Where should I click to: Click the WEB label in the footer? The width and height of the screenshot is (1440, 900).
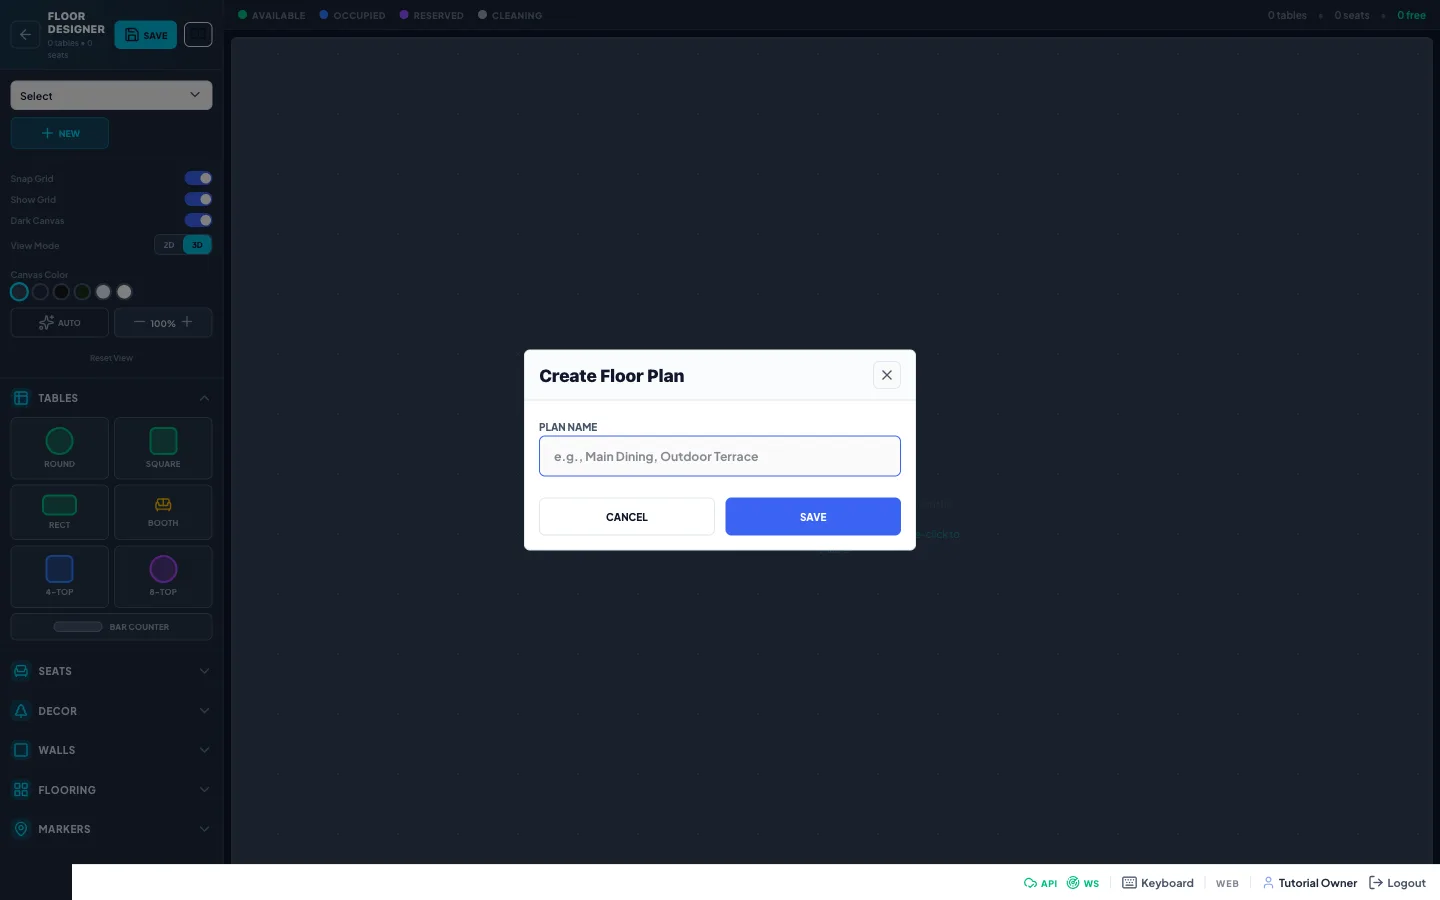[1227, 883]
